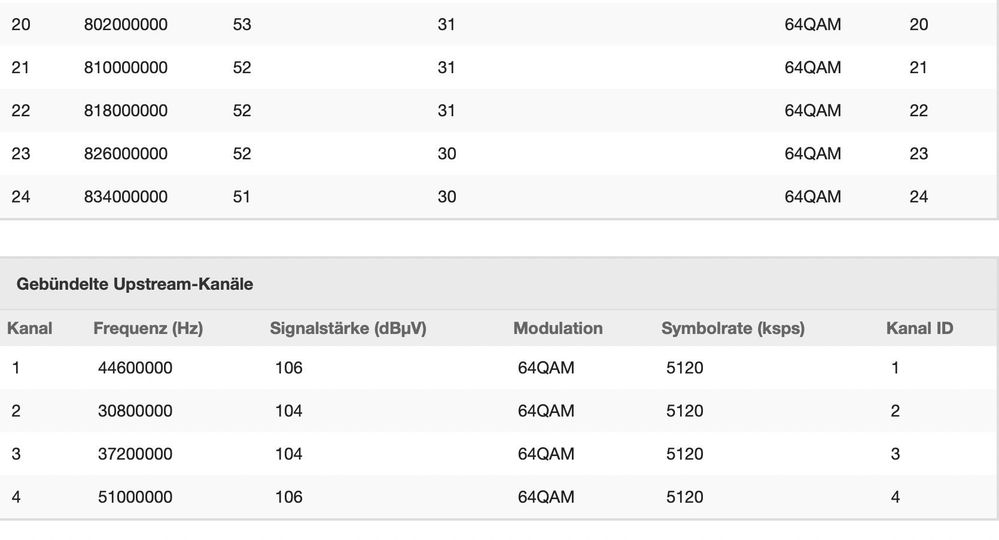Select symbol rate 5120 in upstream channel 4 row
Screen dimensions: 999x540
pyautogui.click(x=685, y=497)
